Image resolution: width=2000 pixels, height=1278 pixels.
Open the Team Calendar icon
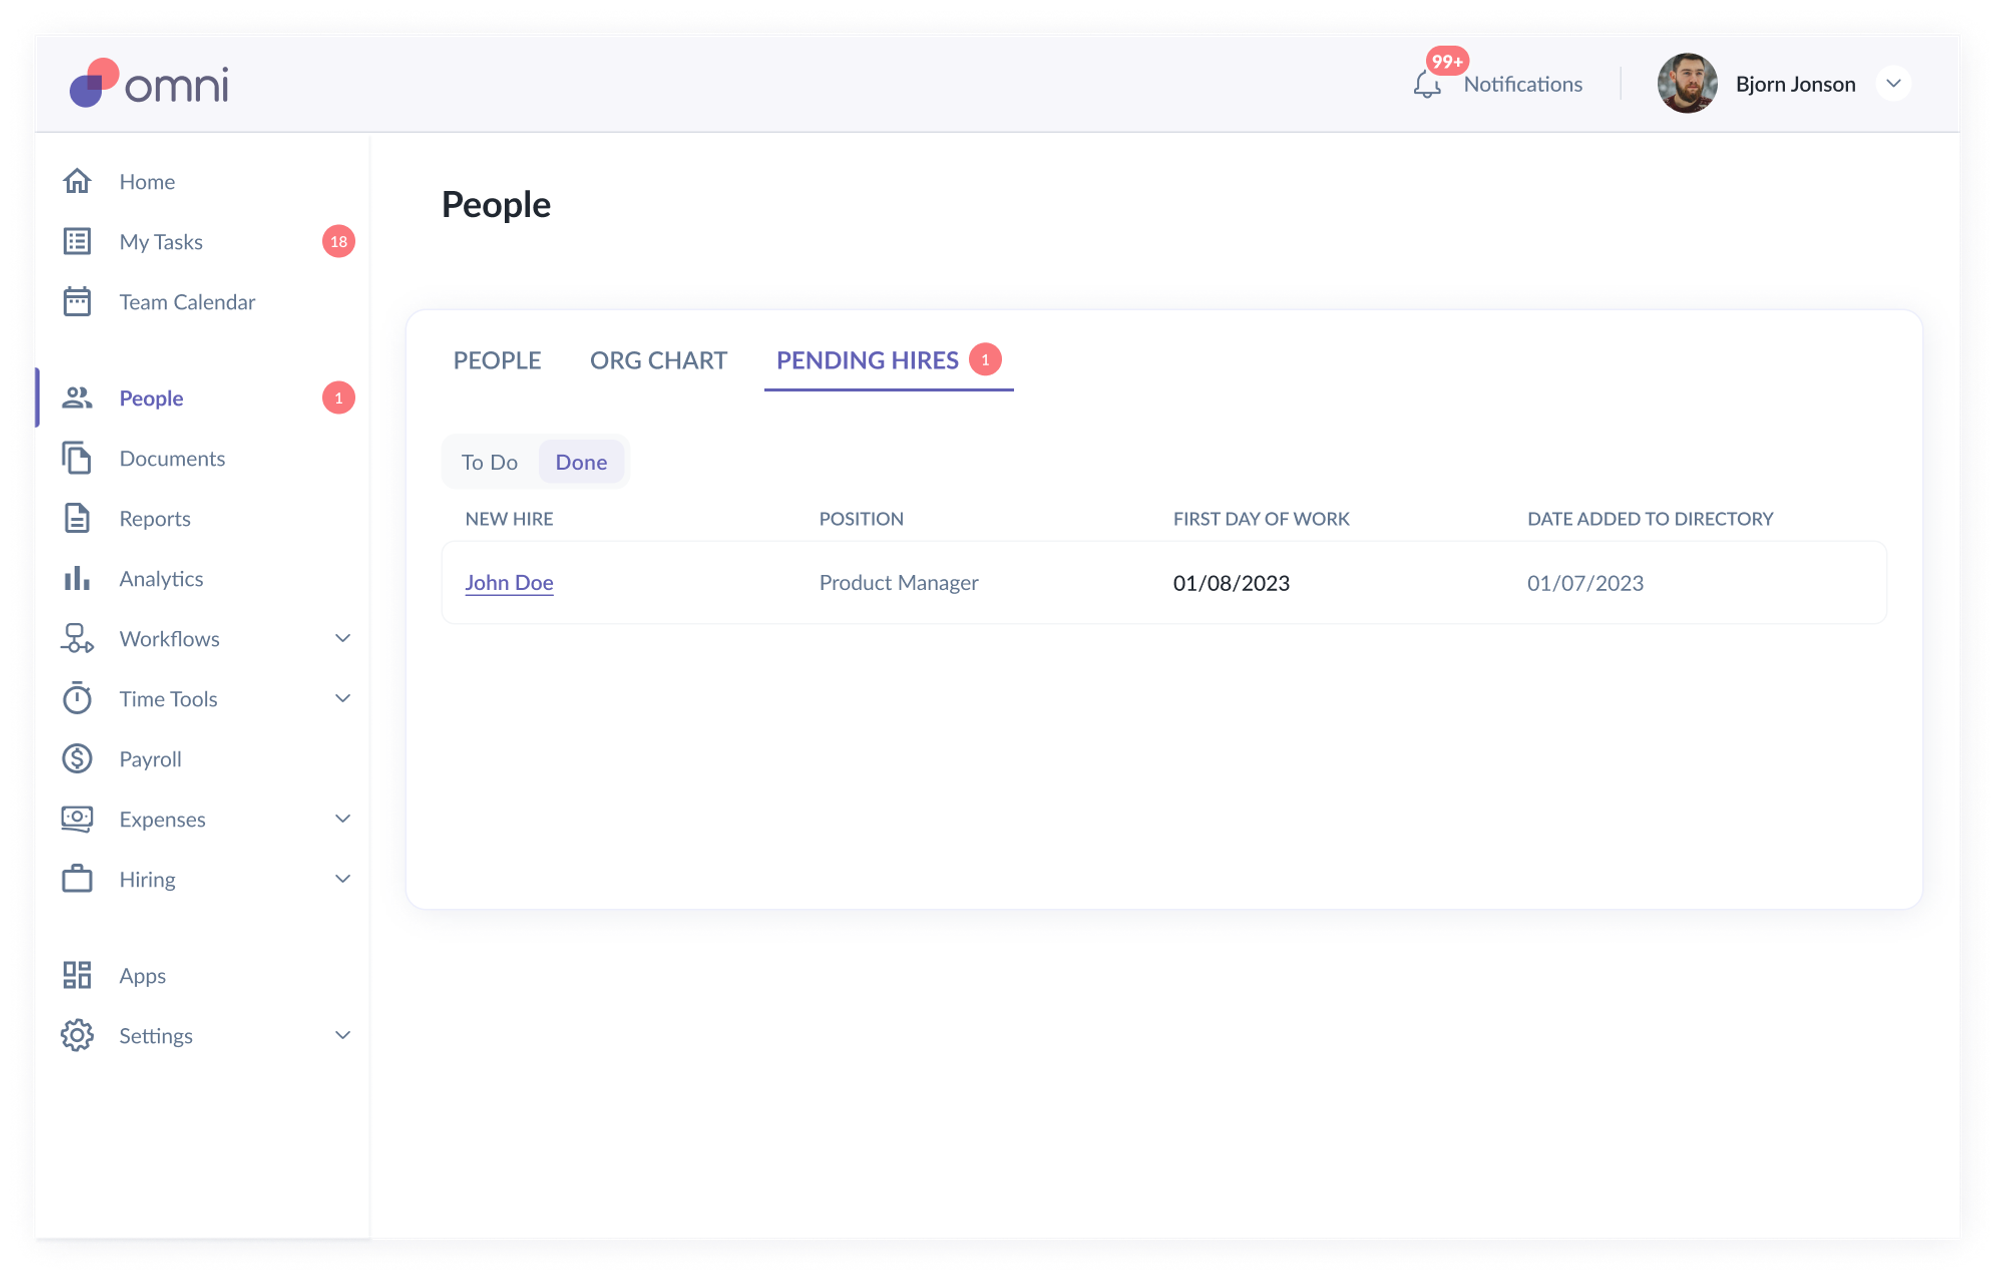click(77, 301)
